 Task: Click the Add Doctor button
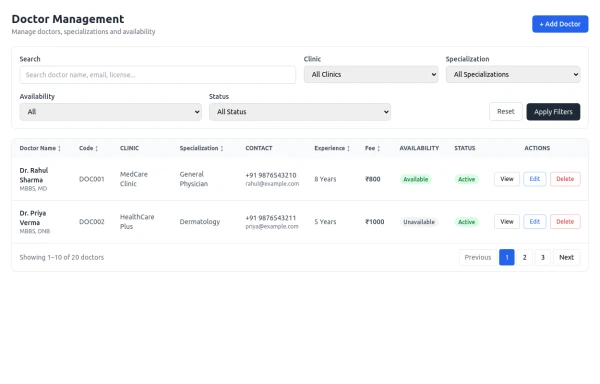point(560,24)
